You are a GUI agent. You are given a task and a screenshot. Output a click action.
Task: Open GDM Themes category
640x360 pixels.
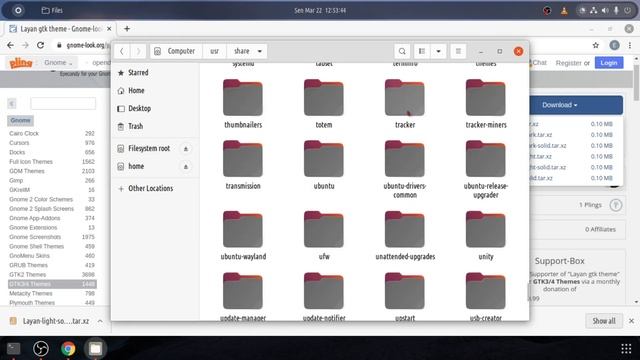[27, 171]
